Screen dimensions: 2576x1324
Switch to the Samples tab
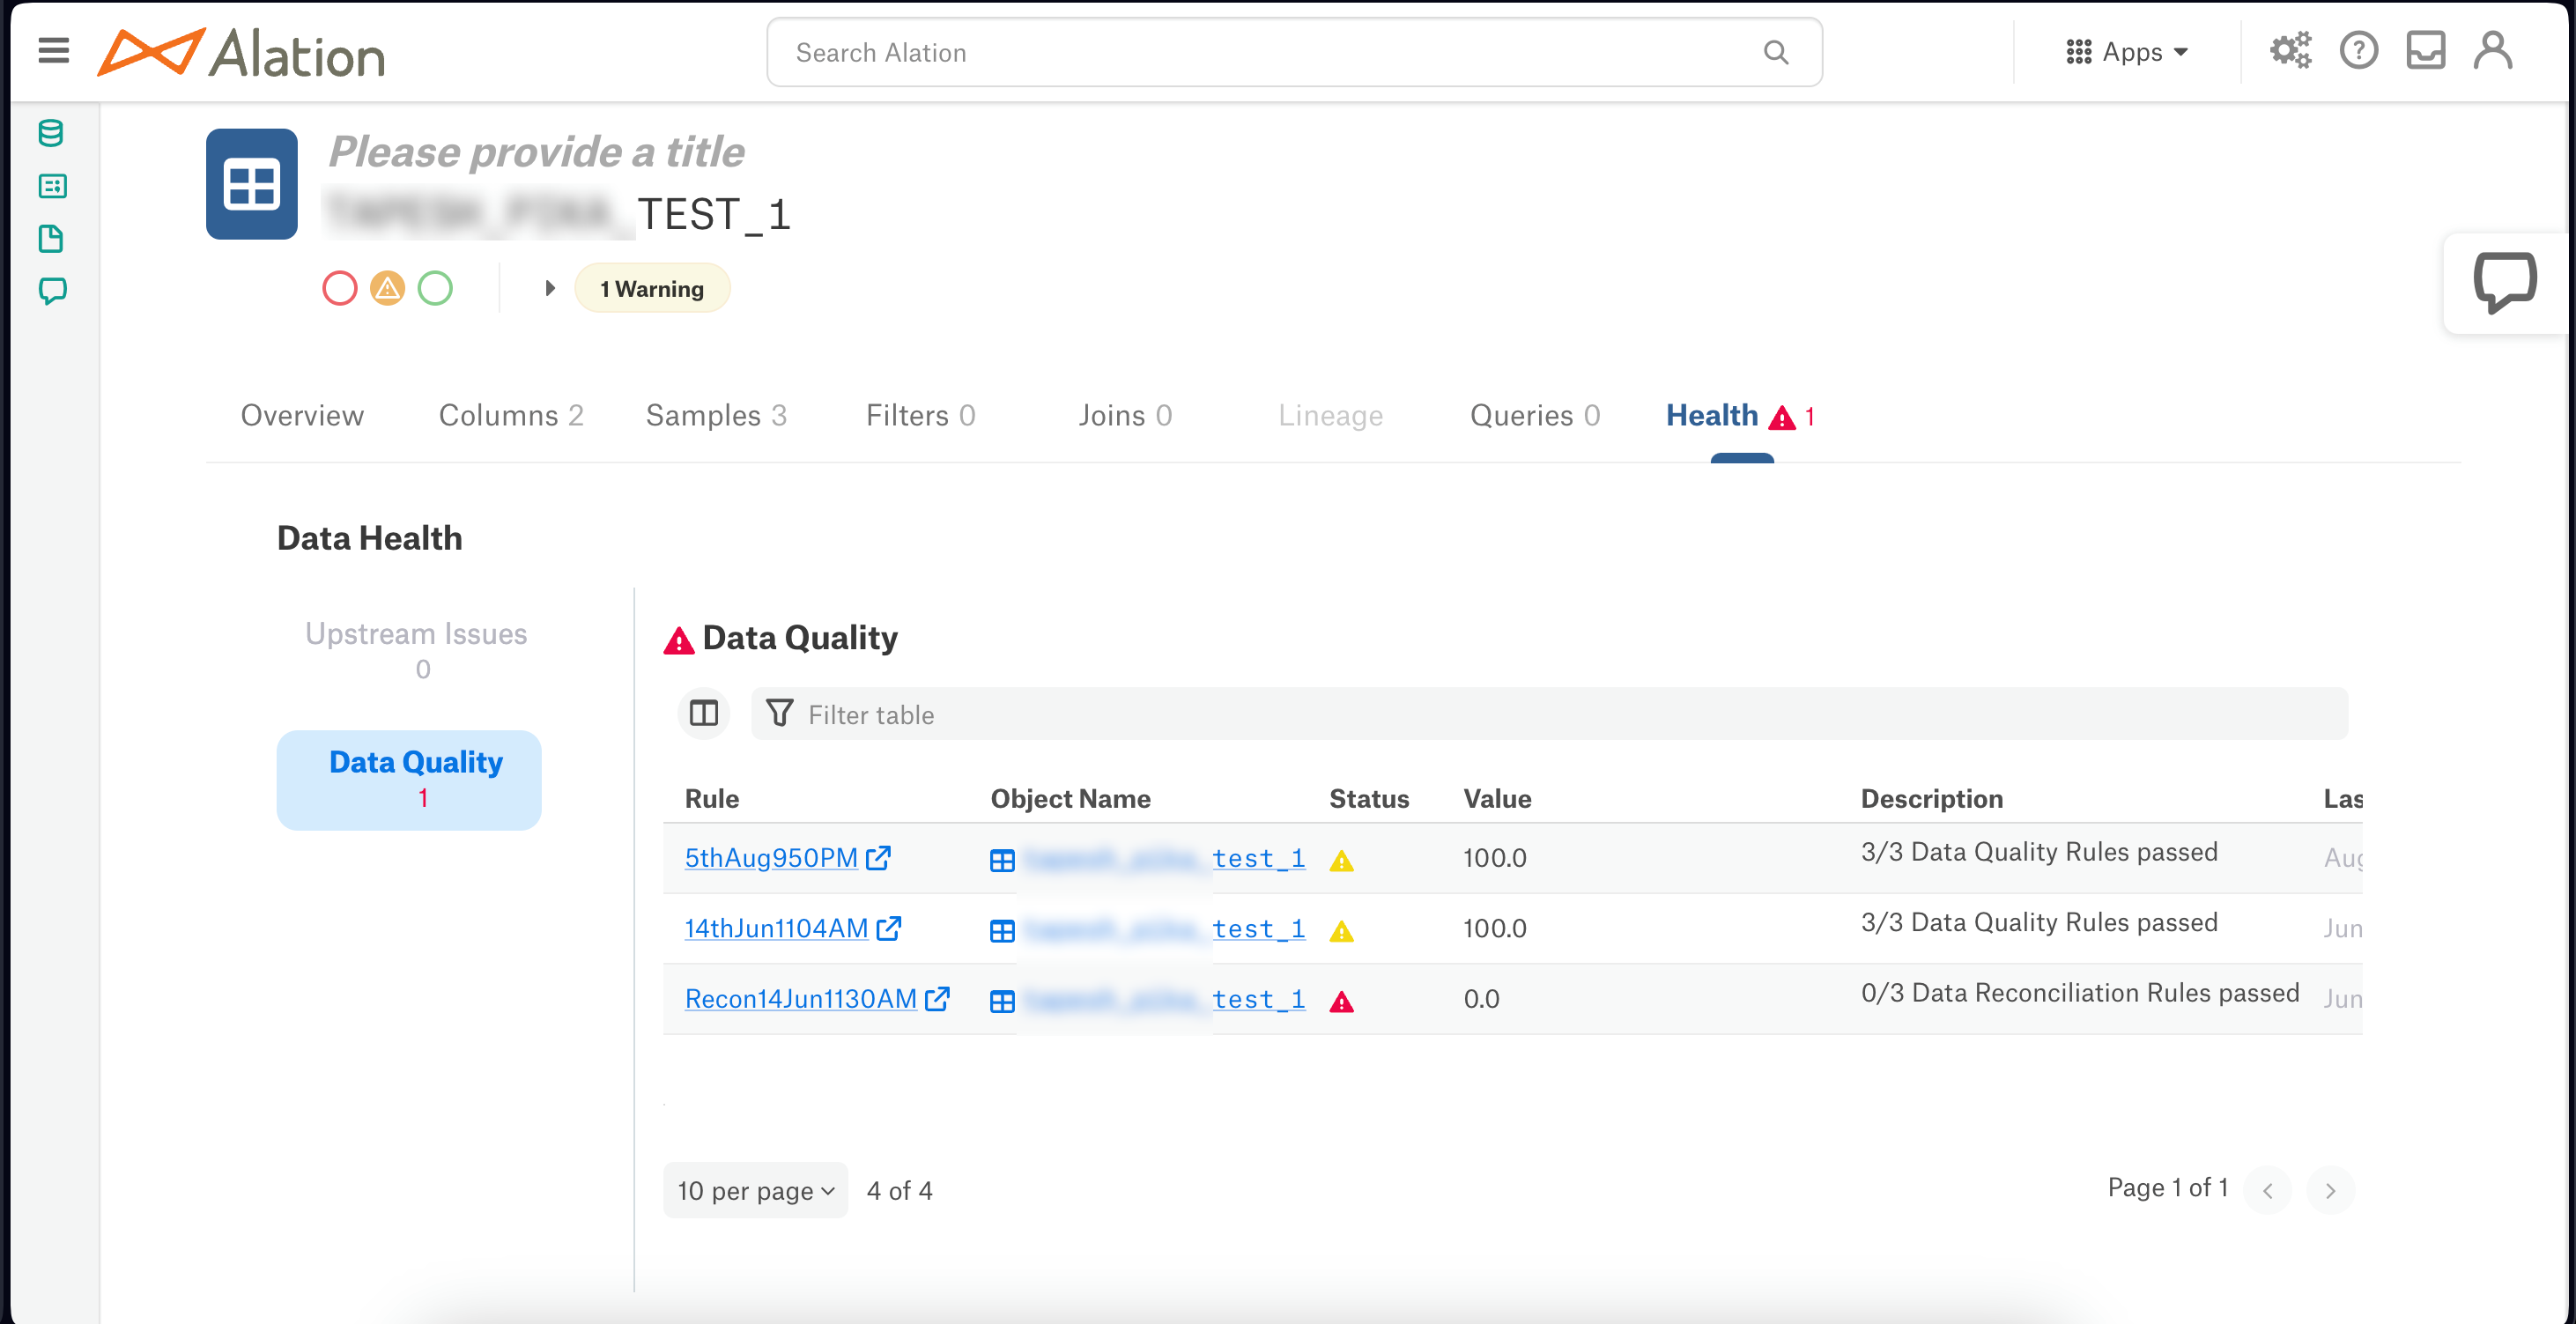click(x=716, y=415)
